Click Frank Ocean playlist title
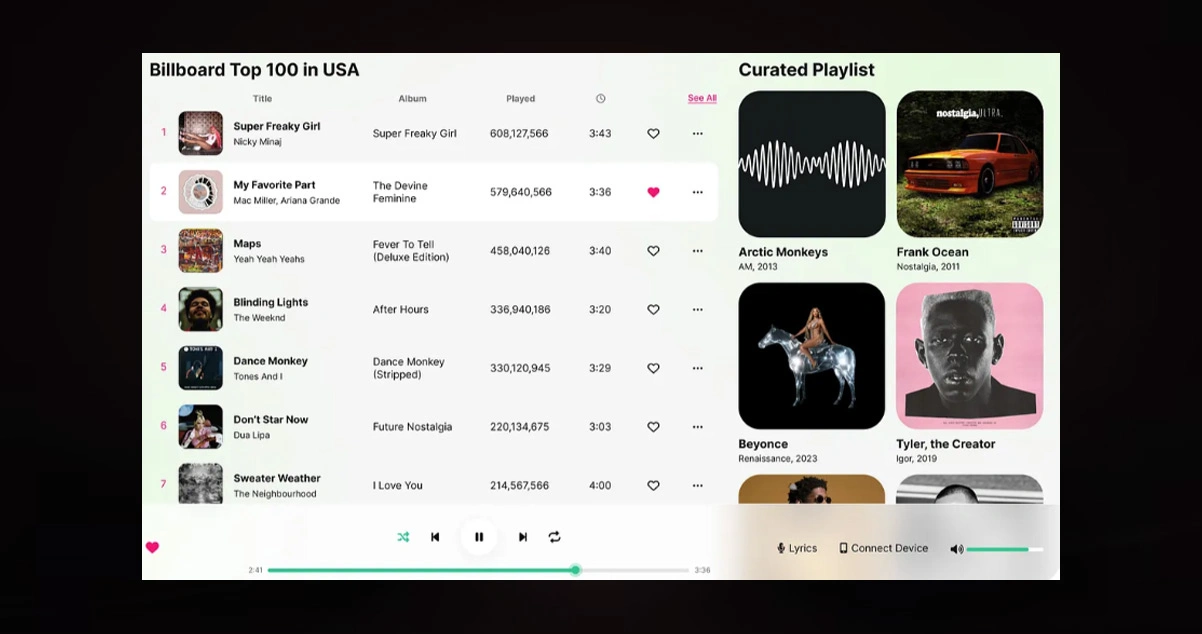The width and height of the screenshot is (1202, 634). [x=932, y=252]
